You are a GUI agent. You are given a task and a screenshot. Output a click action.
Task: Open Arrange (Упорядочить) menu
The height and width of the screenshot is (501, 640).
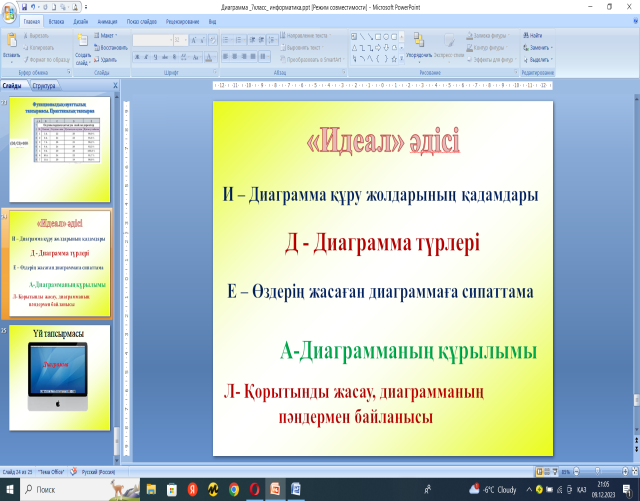pos(419,46)
